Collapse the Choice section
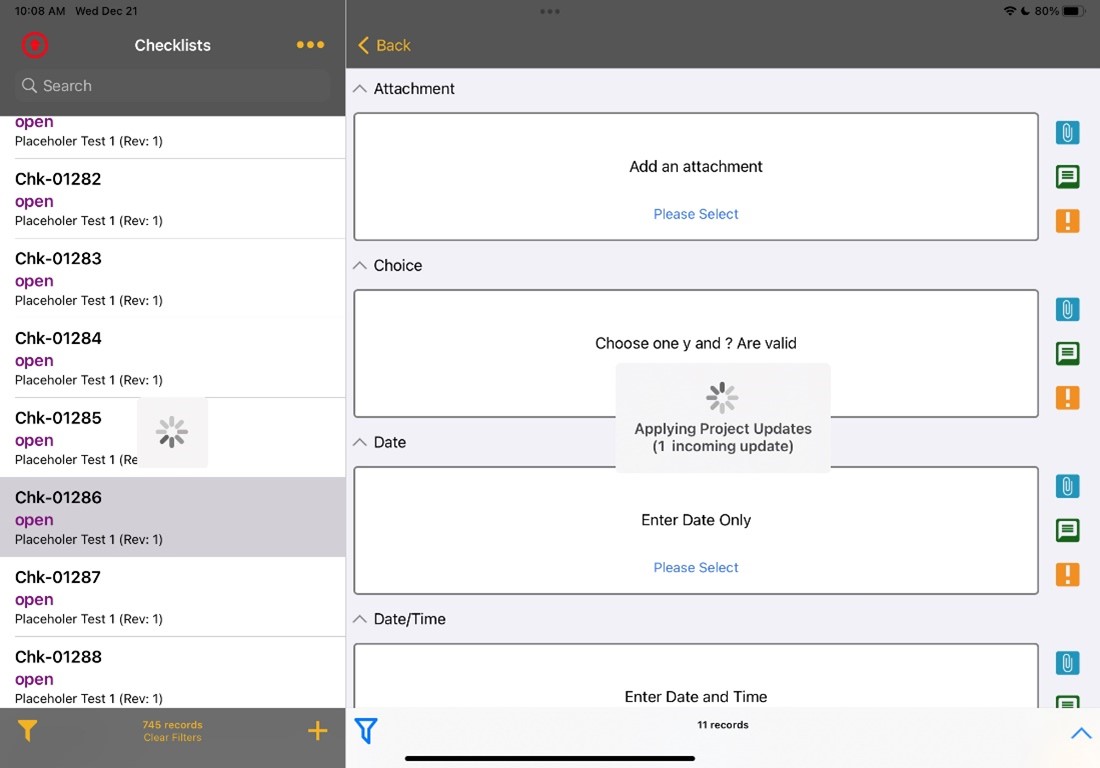The image size is (1100, 768). [x=360, y=265]
